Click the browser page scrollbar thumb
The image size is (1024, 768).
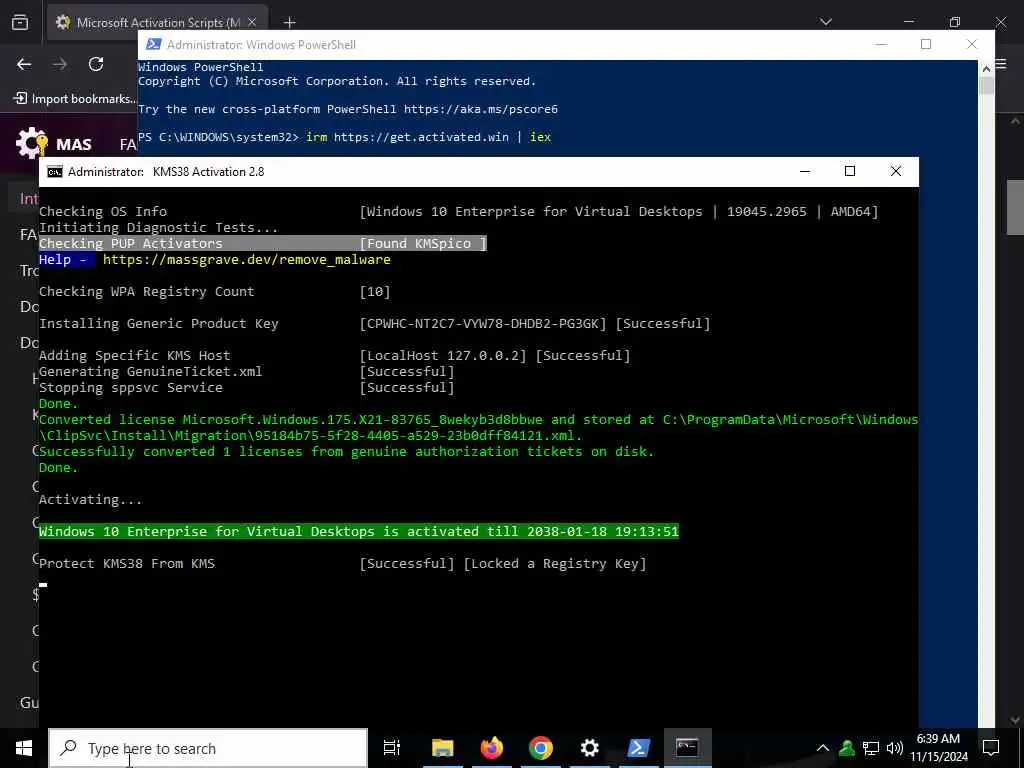(x=1015, y=206)
